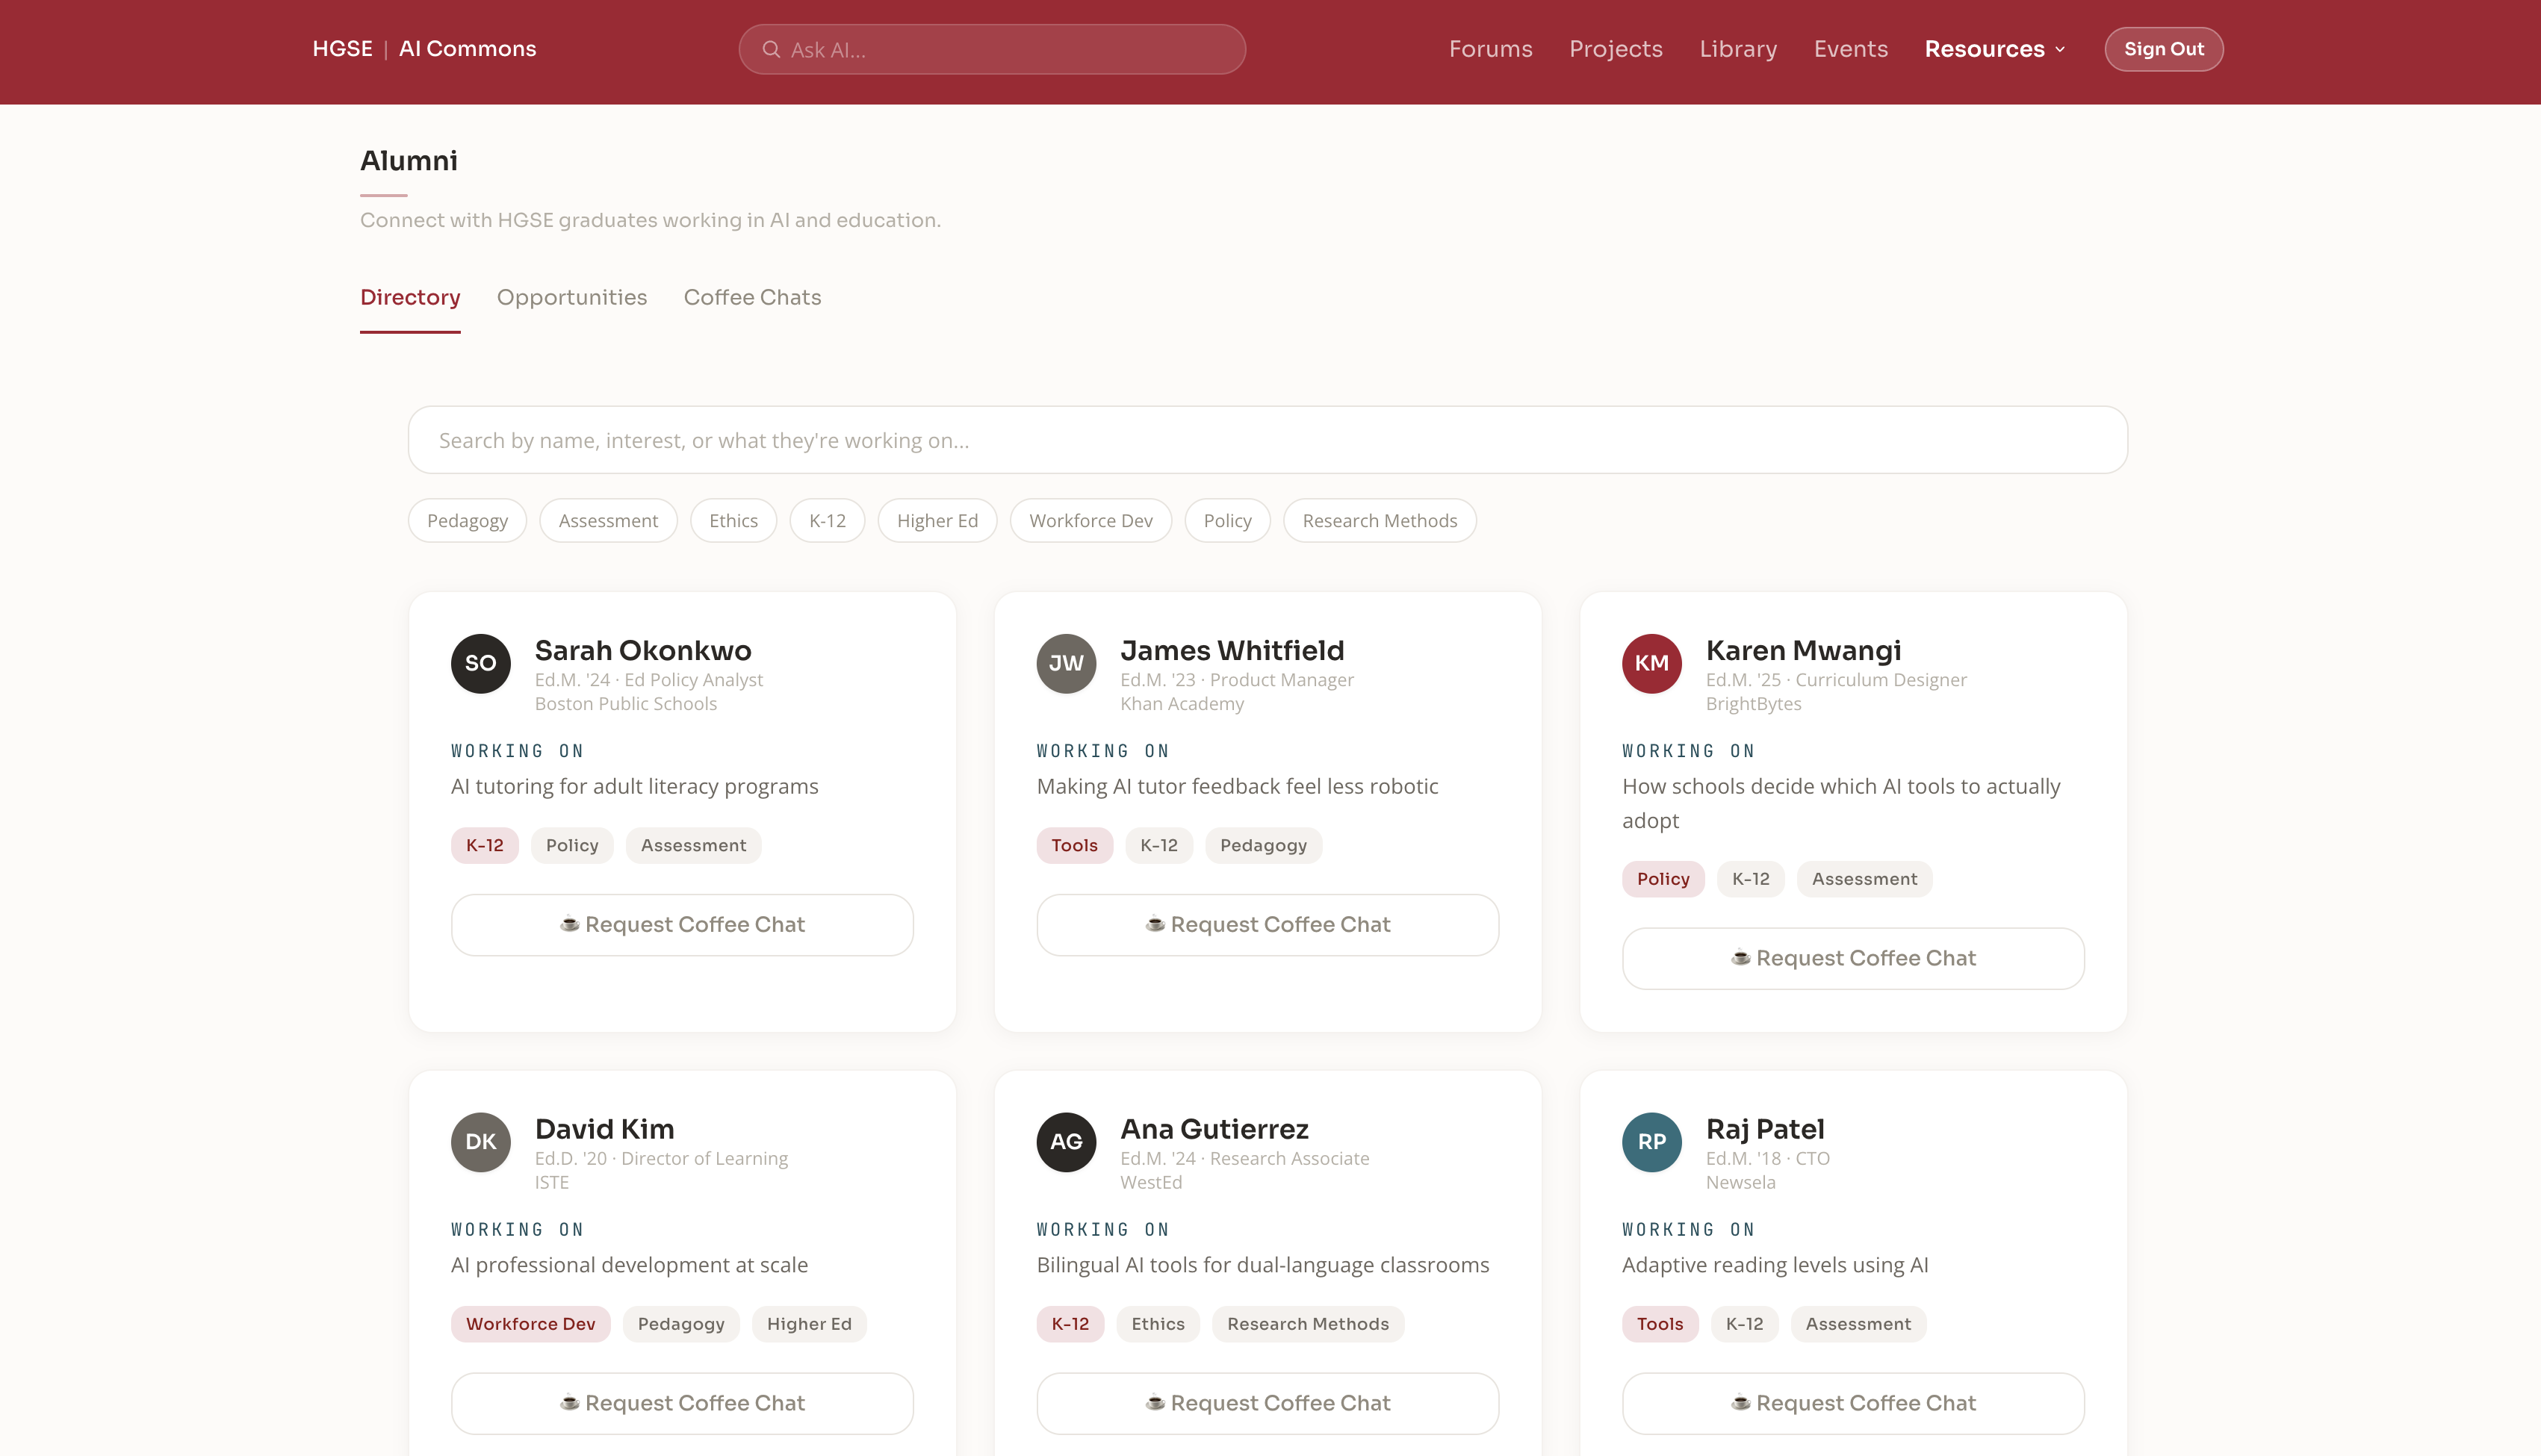Enable the Ethics filter chip
This screenshot has width=2541, height=1456.
coord(733,521)
